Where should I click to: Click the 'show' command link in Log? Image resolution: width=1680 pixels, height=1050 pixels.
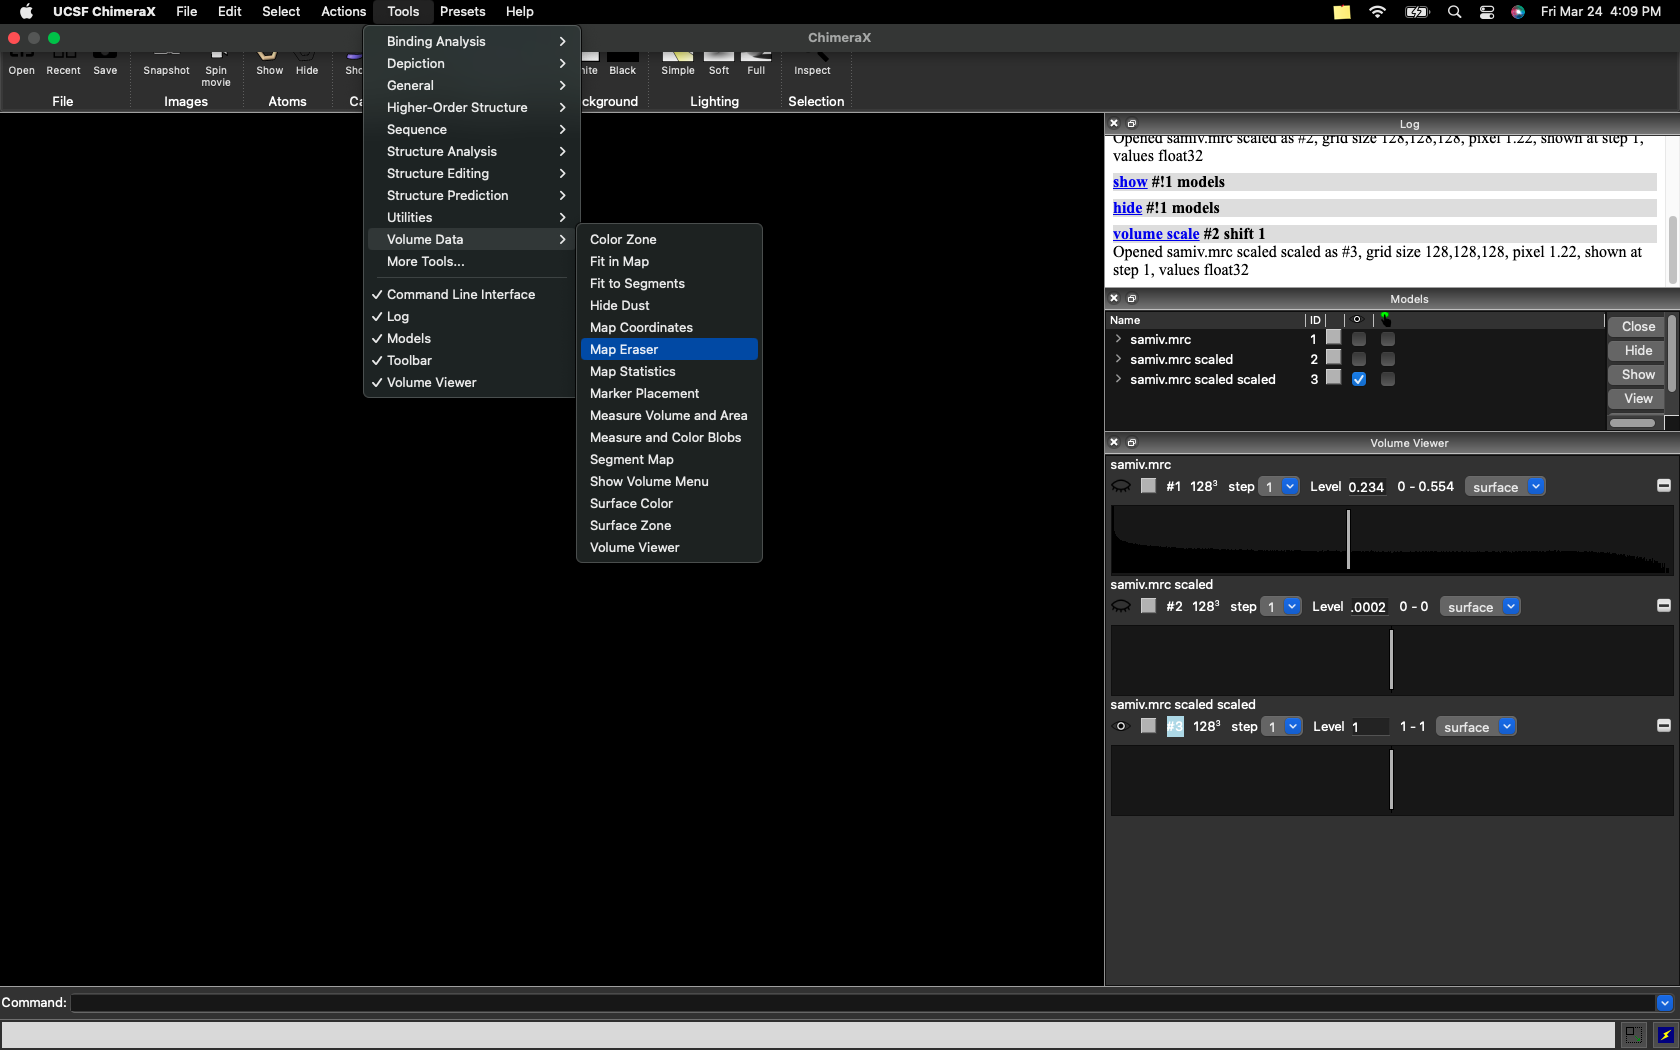pos(1130,182)
